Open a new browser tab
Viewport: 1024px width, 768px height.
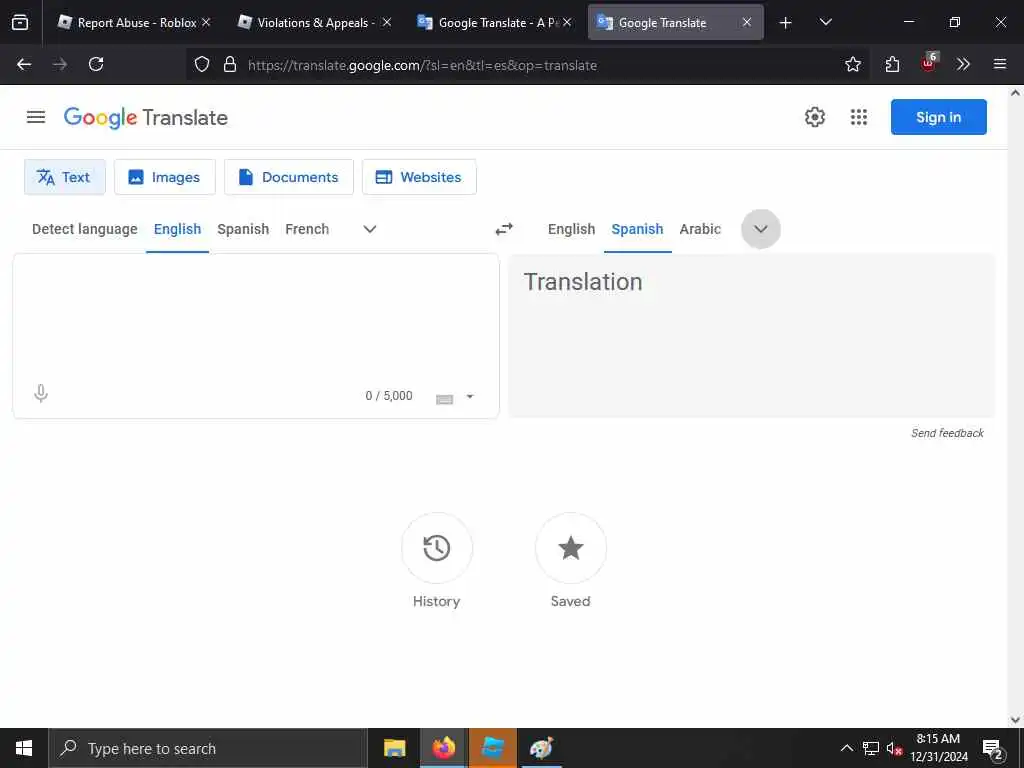[x=785, y=23]
